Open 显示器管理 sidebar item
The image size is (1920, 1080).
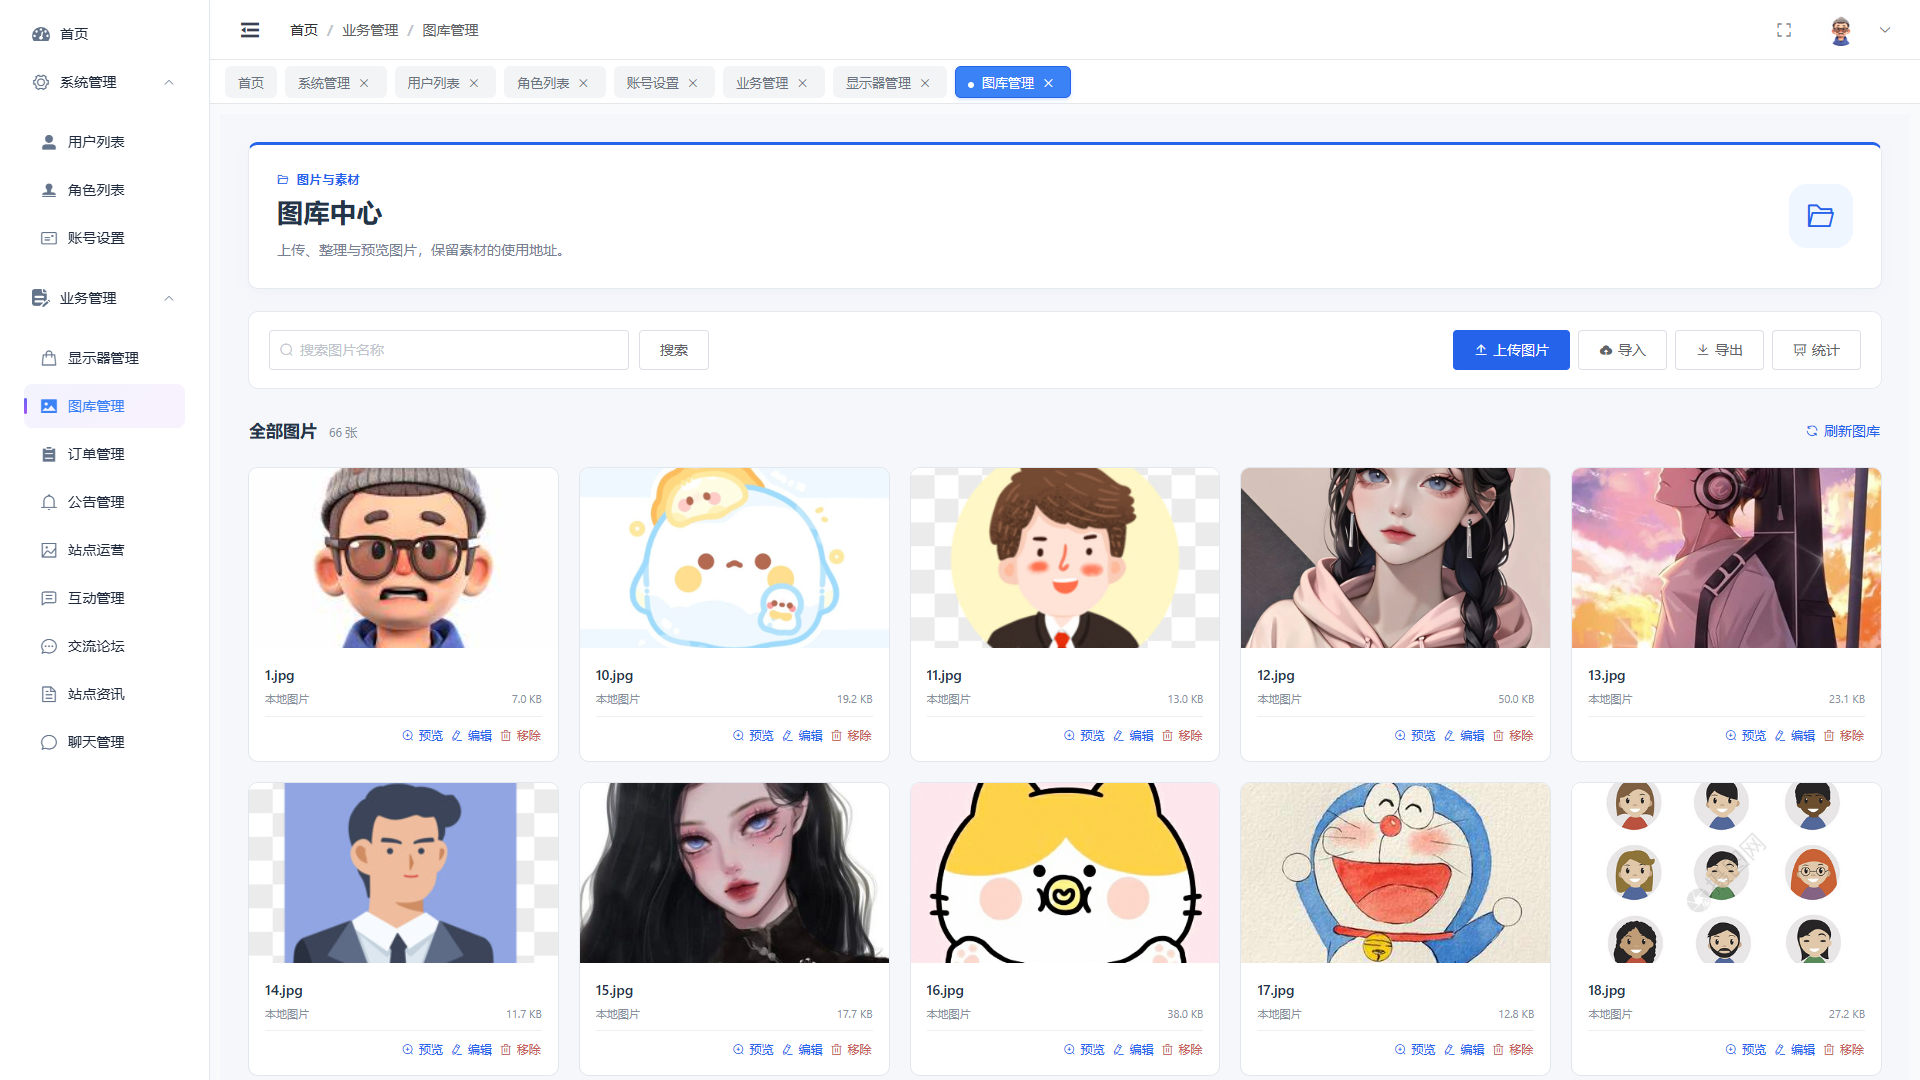pos(104,358)
